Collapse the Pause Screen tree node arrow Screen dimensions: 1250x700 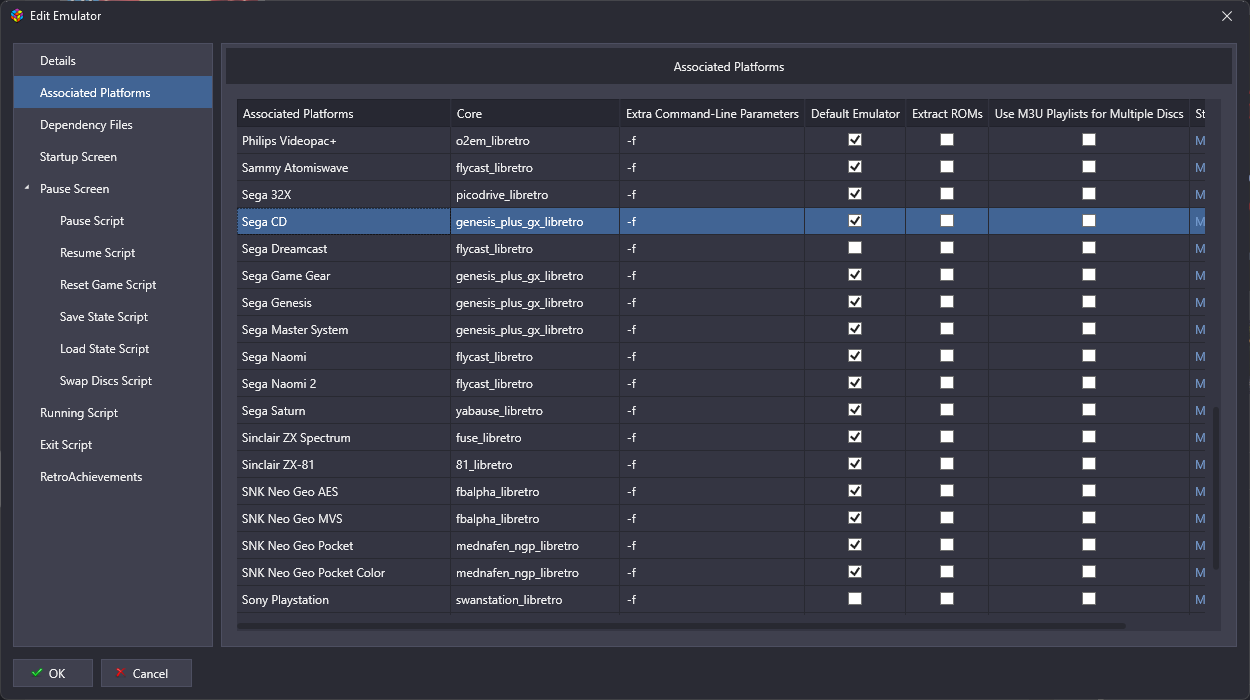[27, 189]
